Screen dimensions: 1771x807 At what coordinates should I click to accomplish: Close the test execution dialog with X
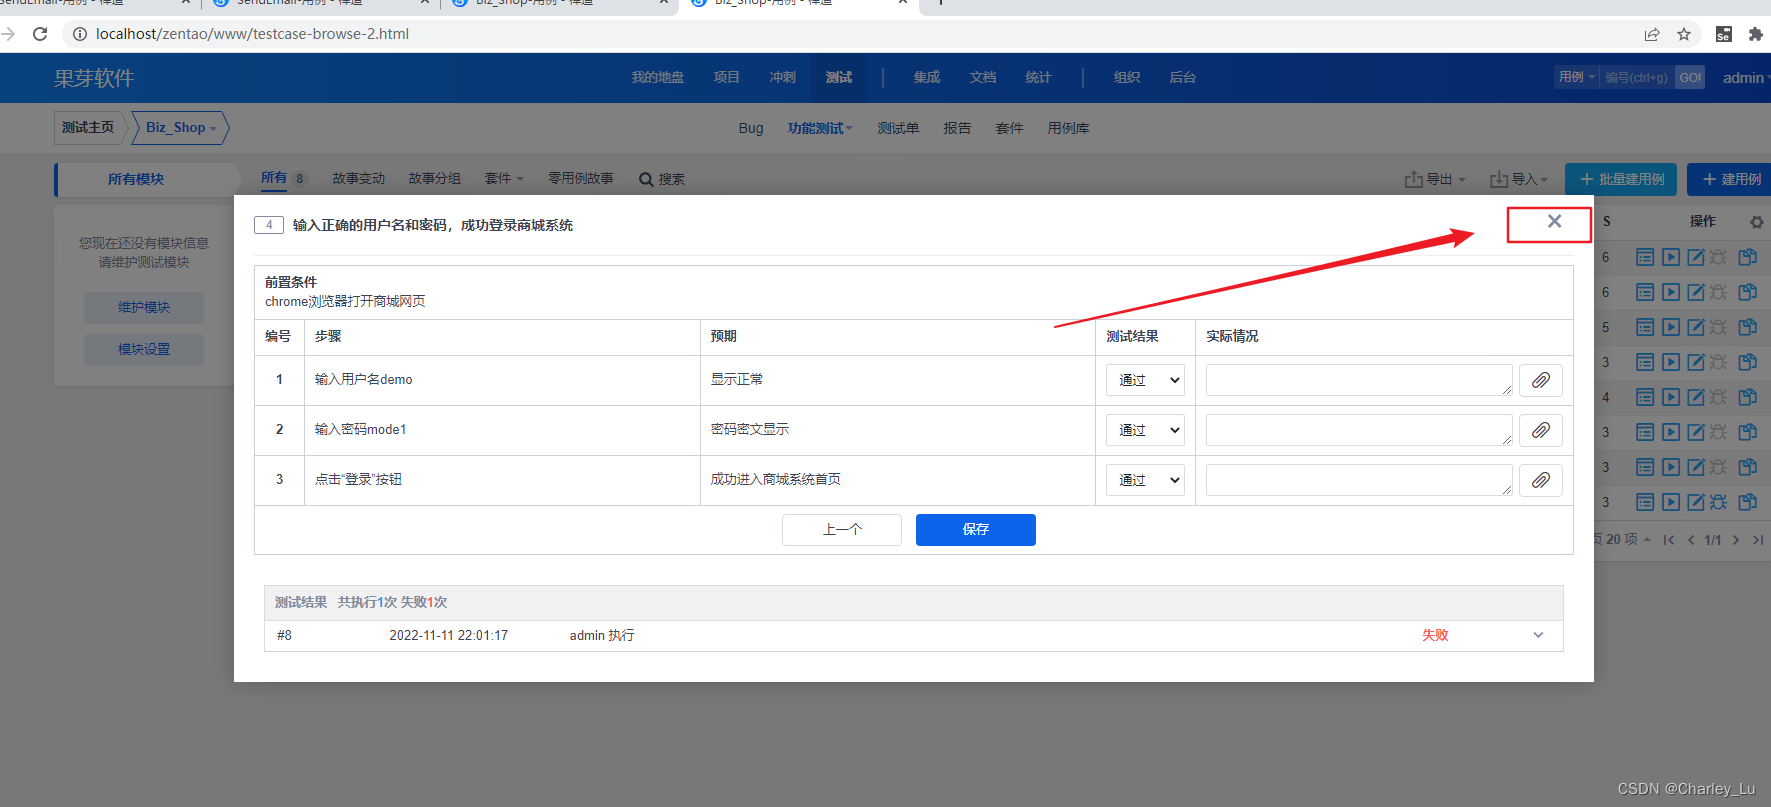pos(1554,222)
